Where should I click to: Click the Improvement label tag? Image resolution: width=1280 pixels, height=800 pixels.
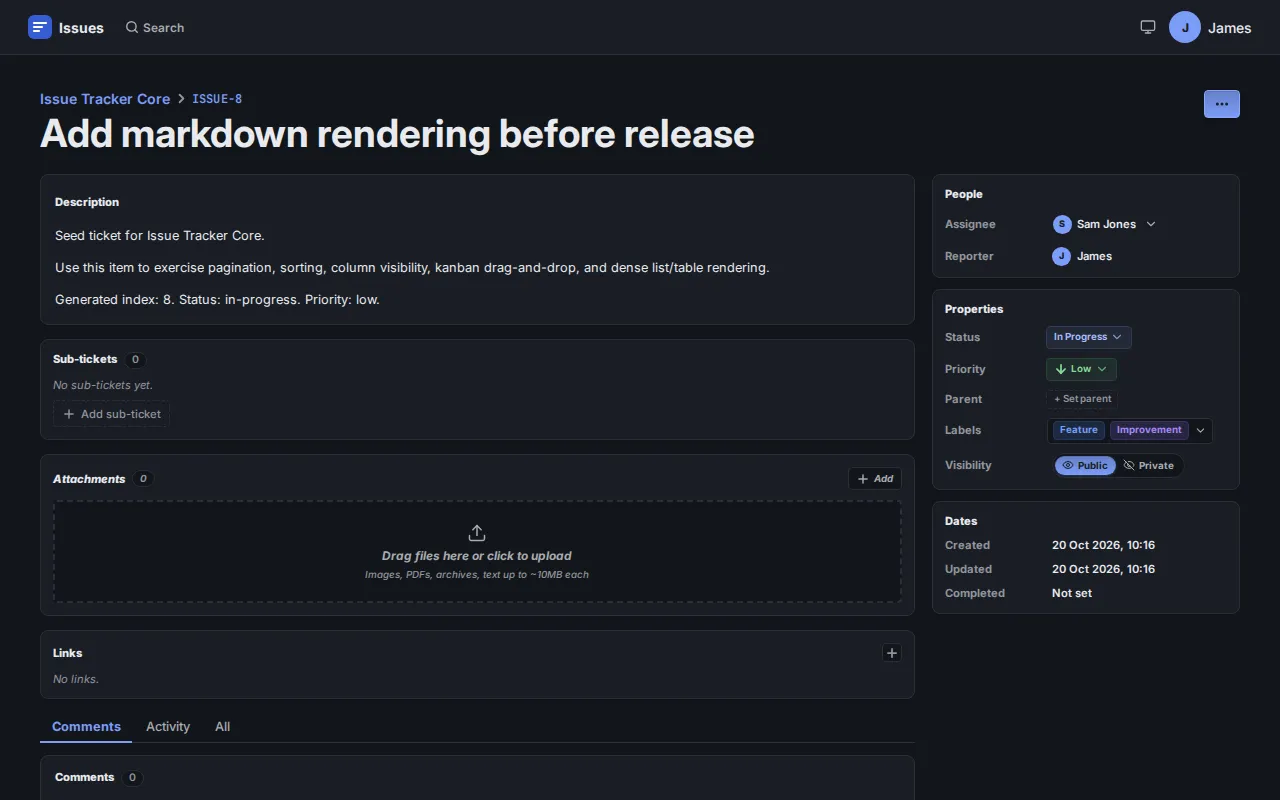pyautogui.click(x=1149, y=430)
